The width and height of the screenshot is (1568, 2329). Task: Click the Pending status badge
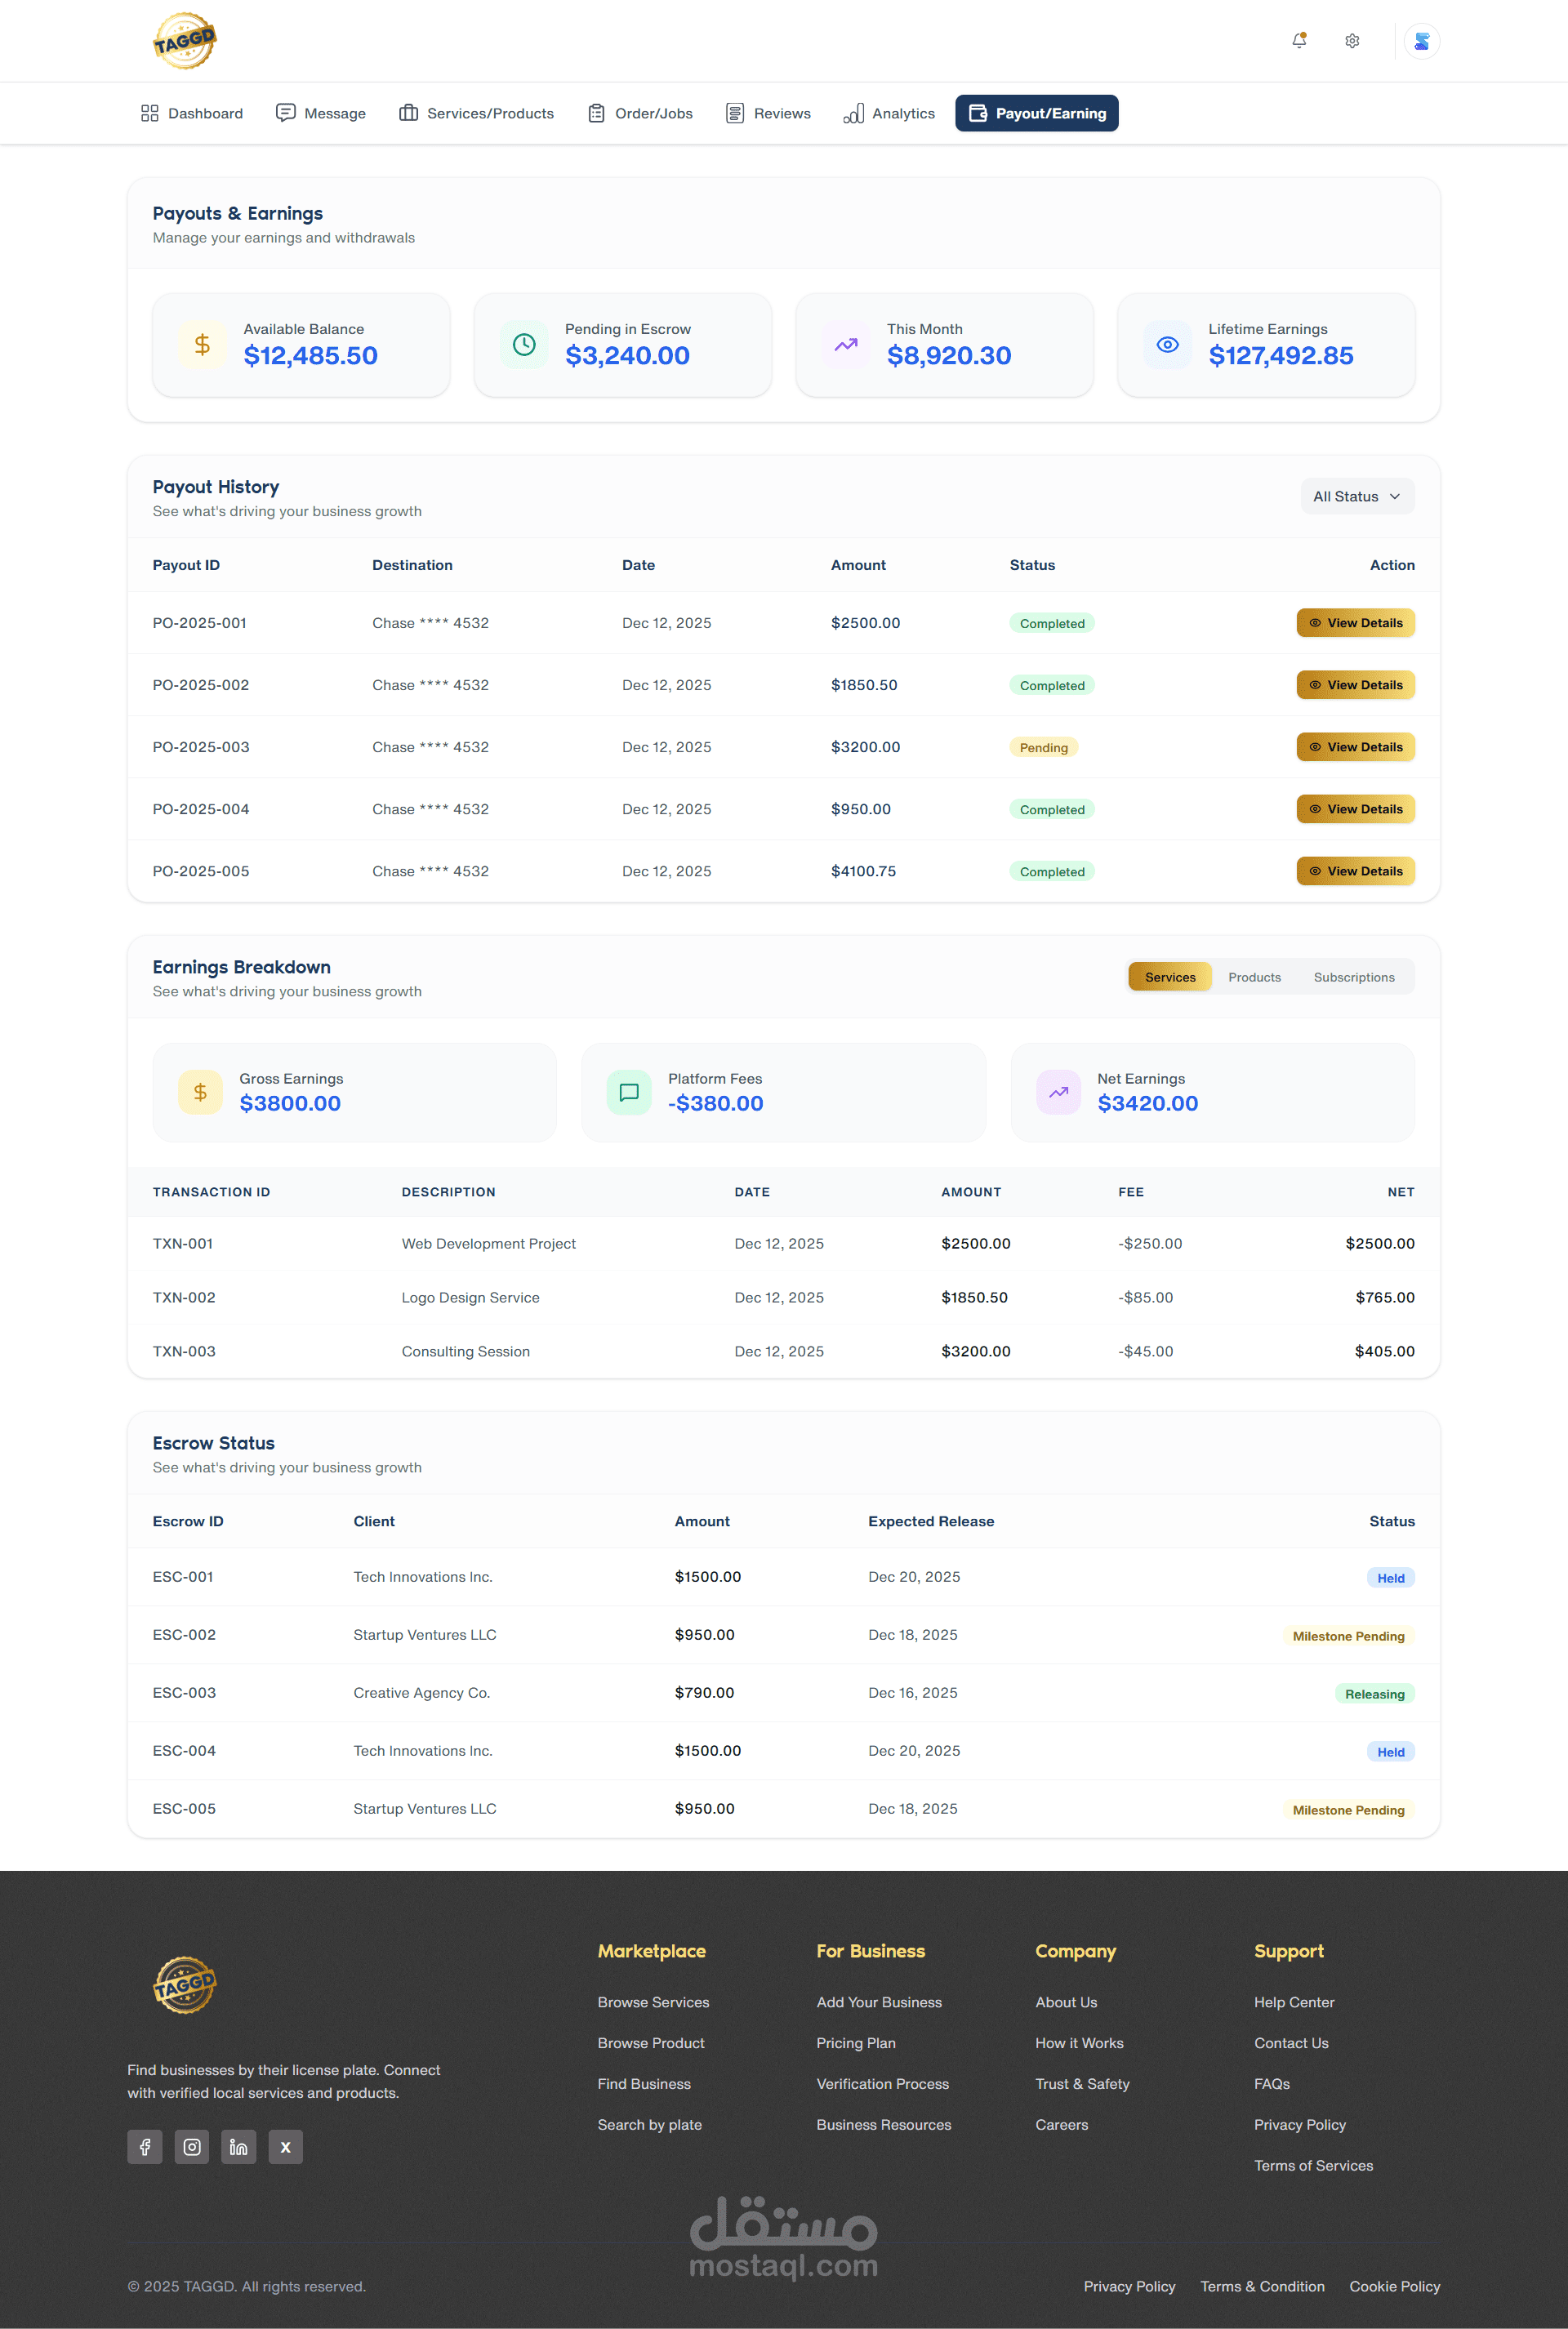pos(1043,748)
